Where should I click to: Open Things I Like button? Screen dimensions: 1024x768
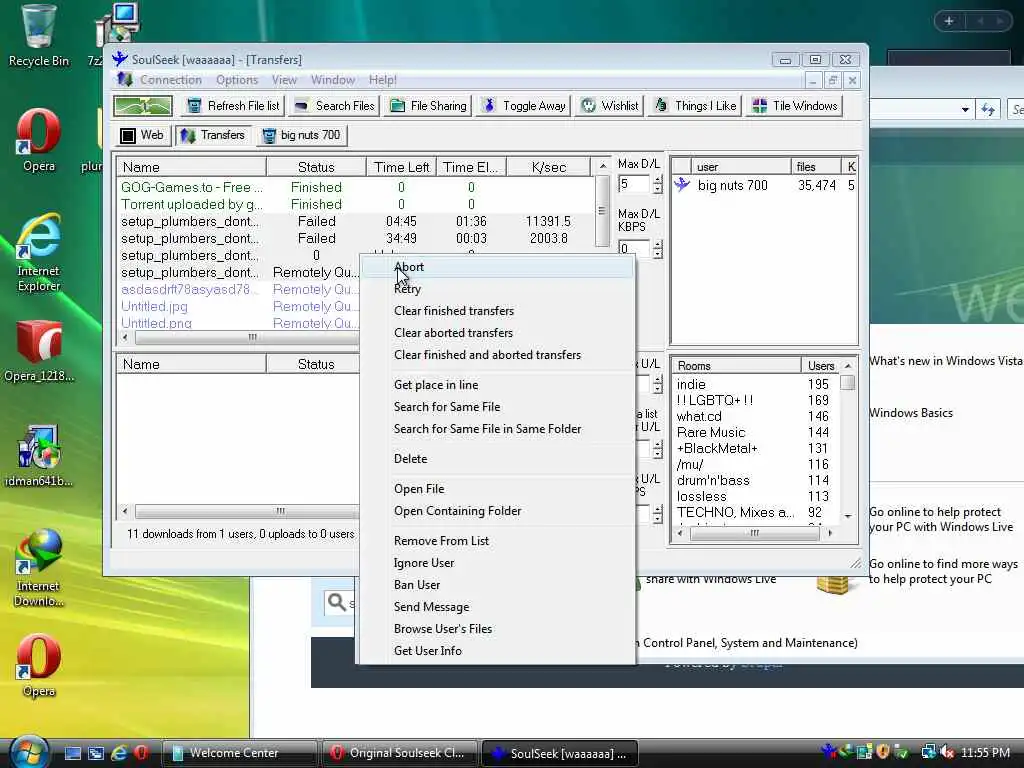(696, 106)
